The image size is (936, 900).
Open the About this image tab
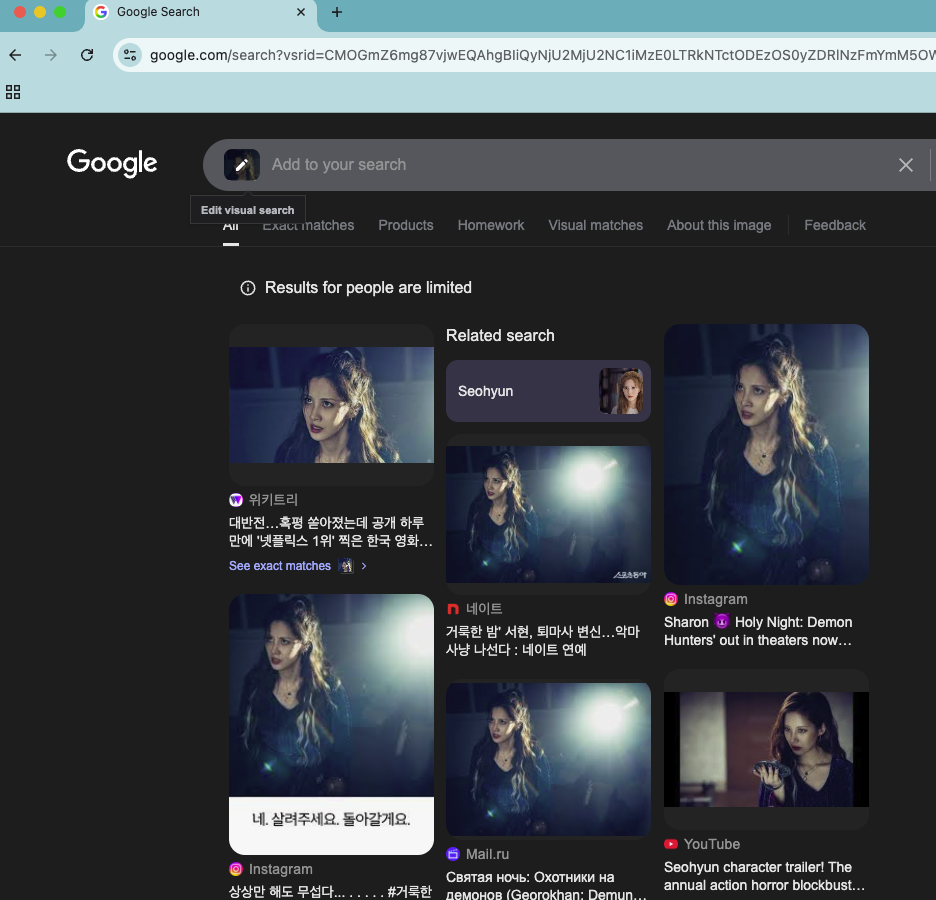coord(718,225)
